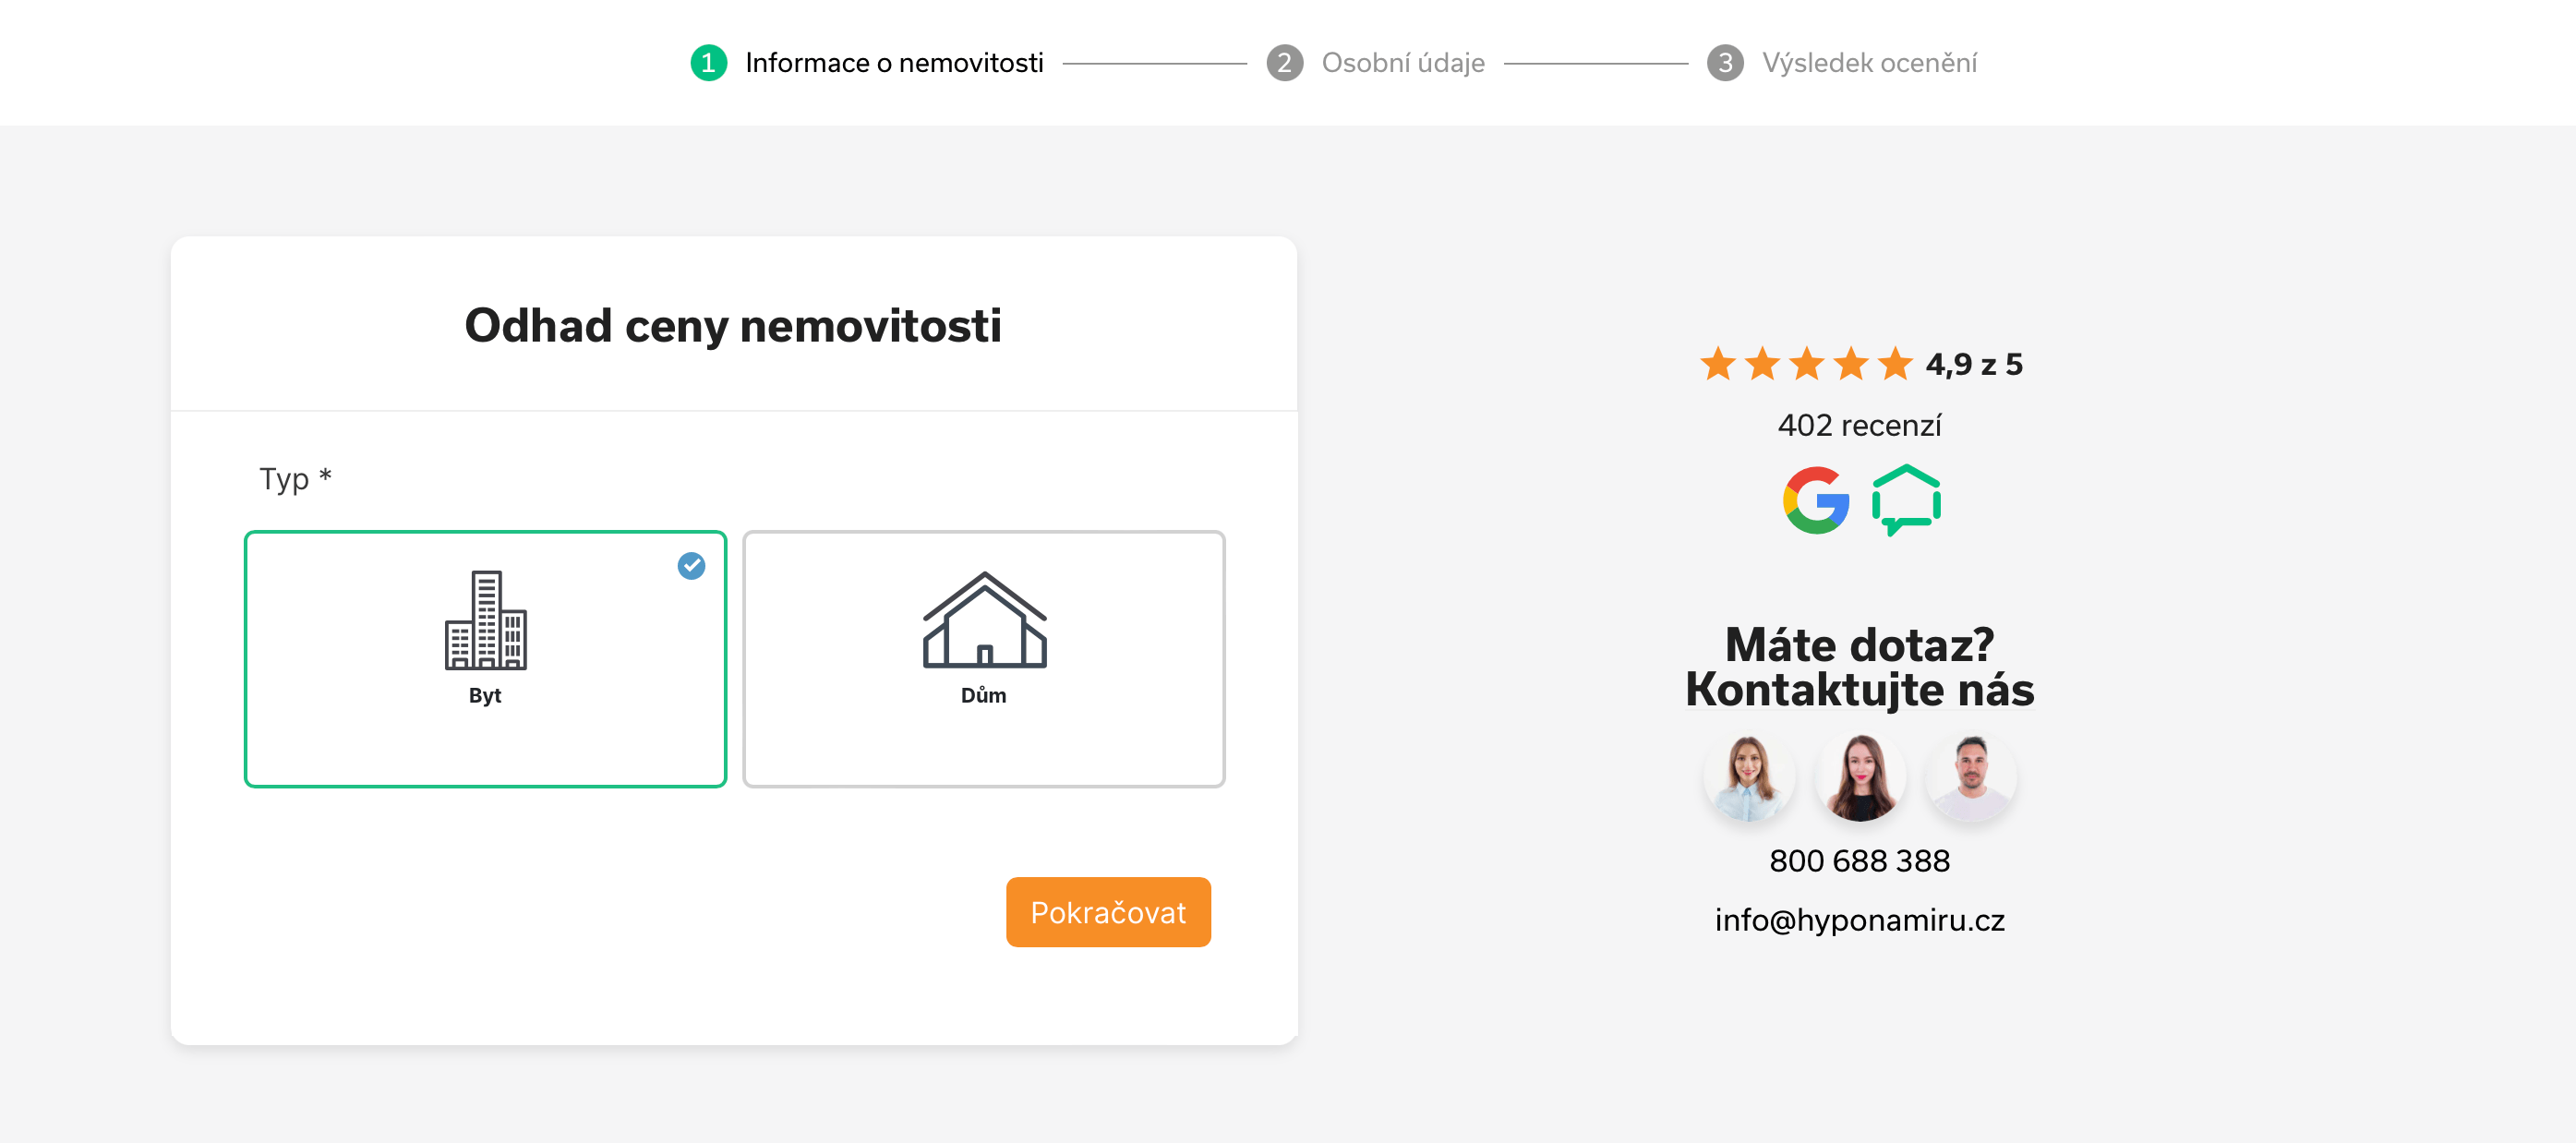Go to Výsledek ocenění step

point(1868,63)
